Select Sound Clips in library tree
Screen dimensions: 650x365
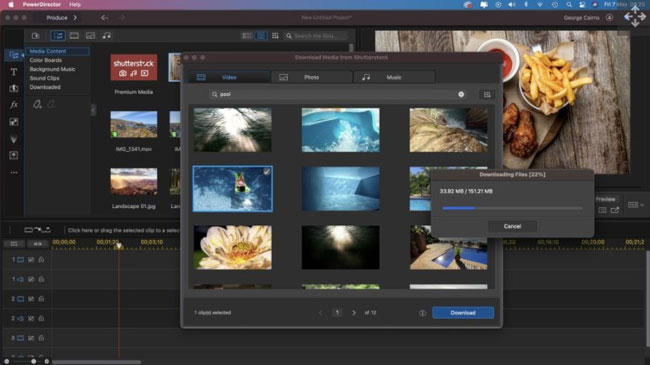44,78
